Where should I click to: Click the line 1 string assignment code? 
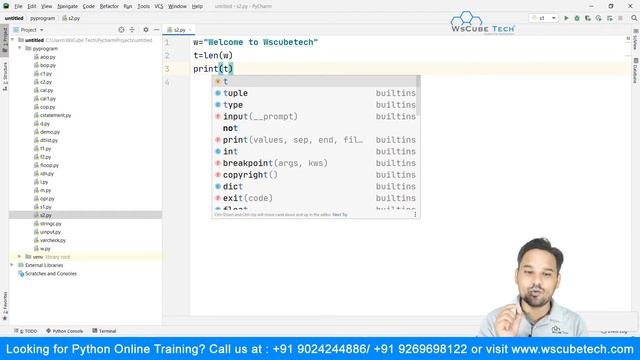256,42
